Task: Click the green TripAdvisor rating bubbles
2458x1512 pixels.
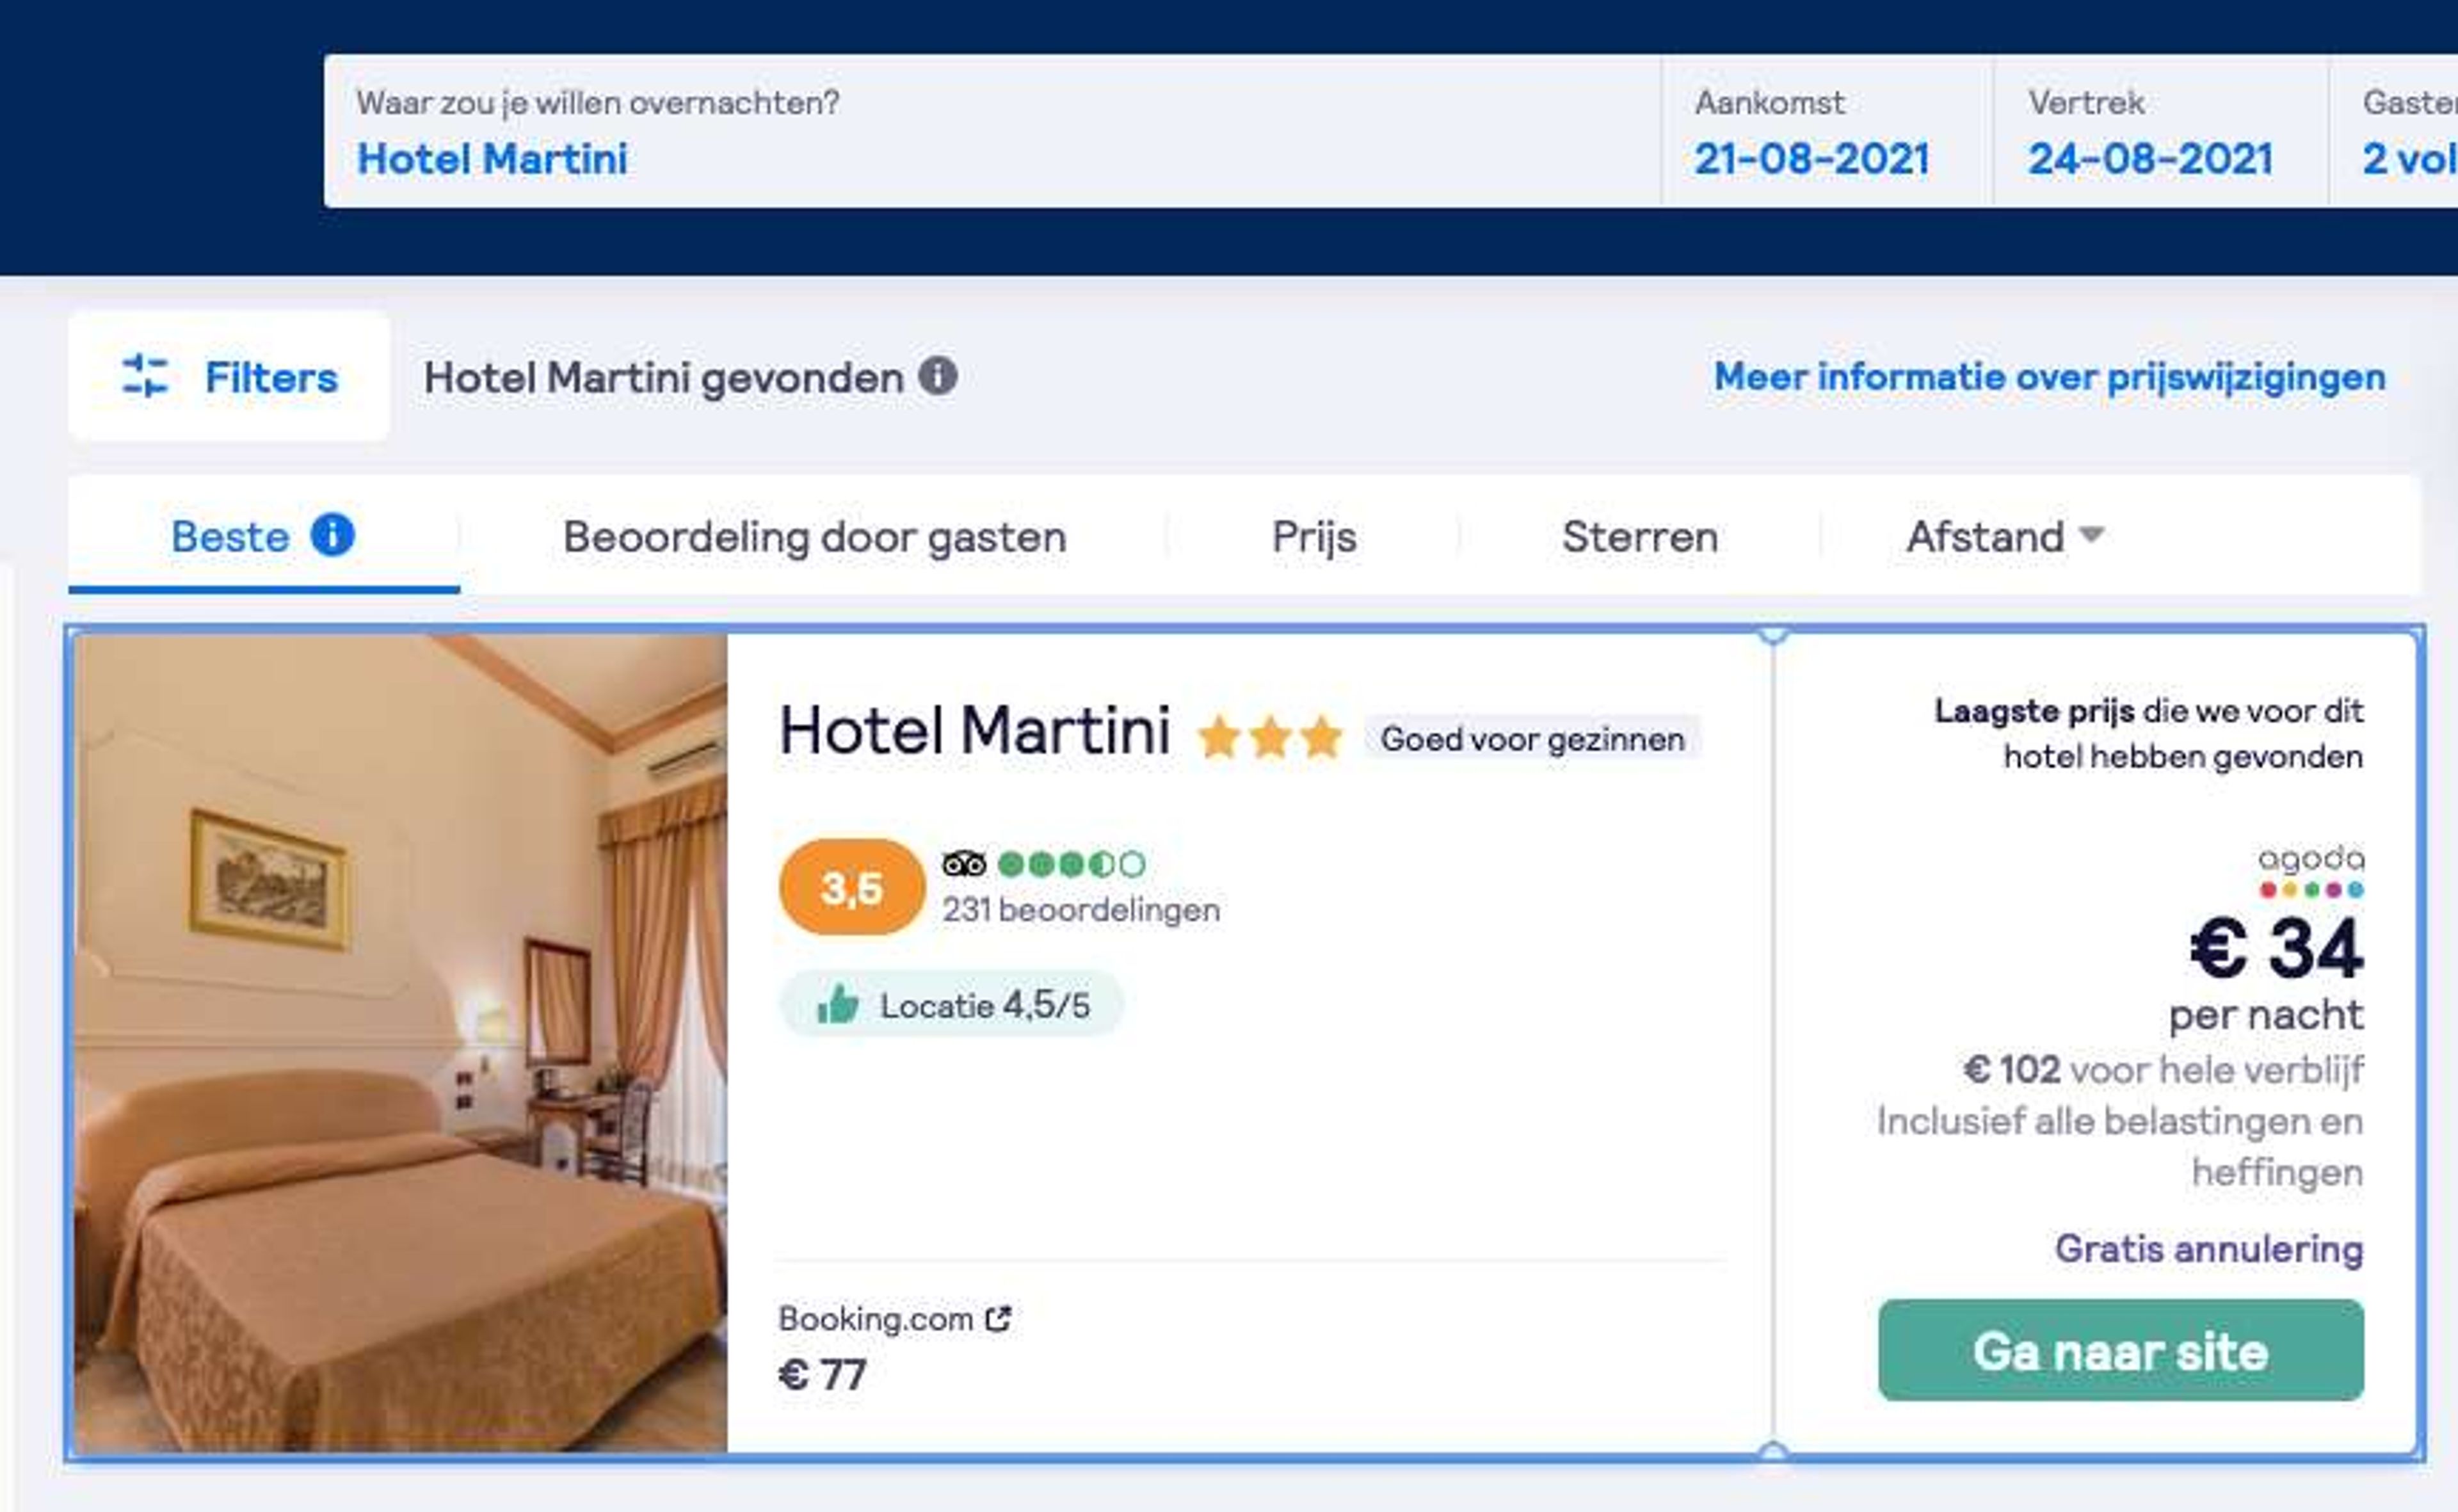Action: coord(1072,863)
